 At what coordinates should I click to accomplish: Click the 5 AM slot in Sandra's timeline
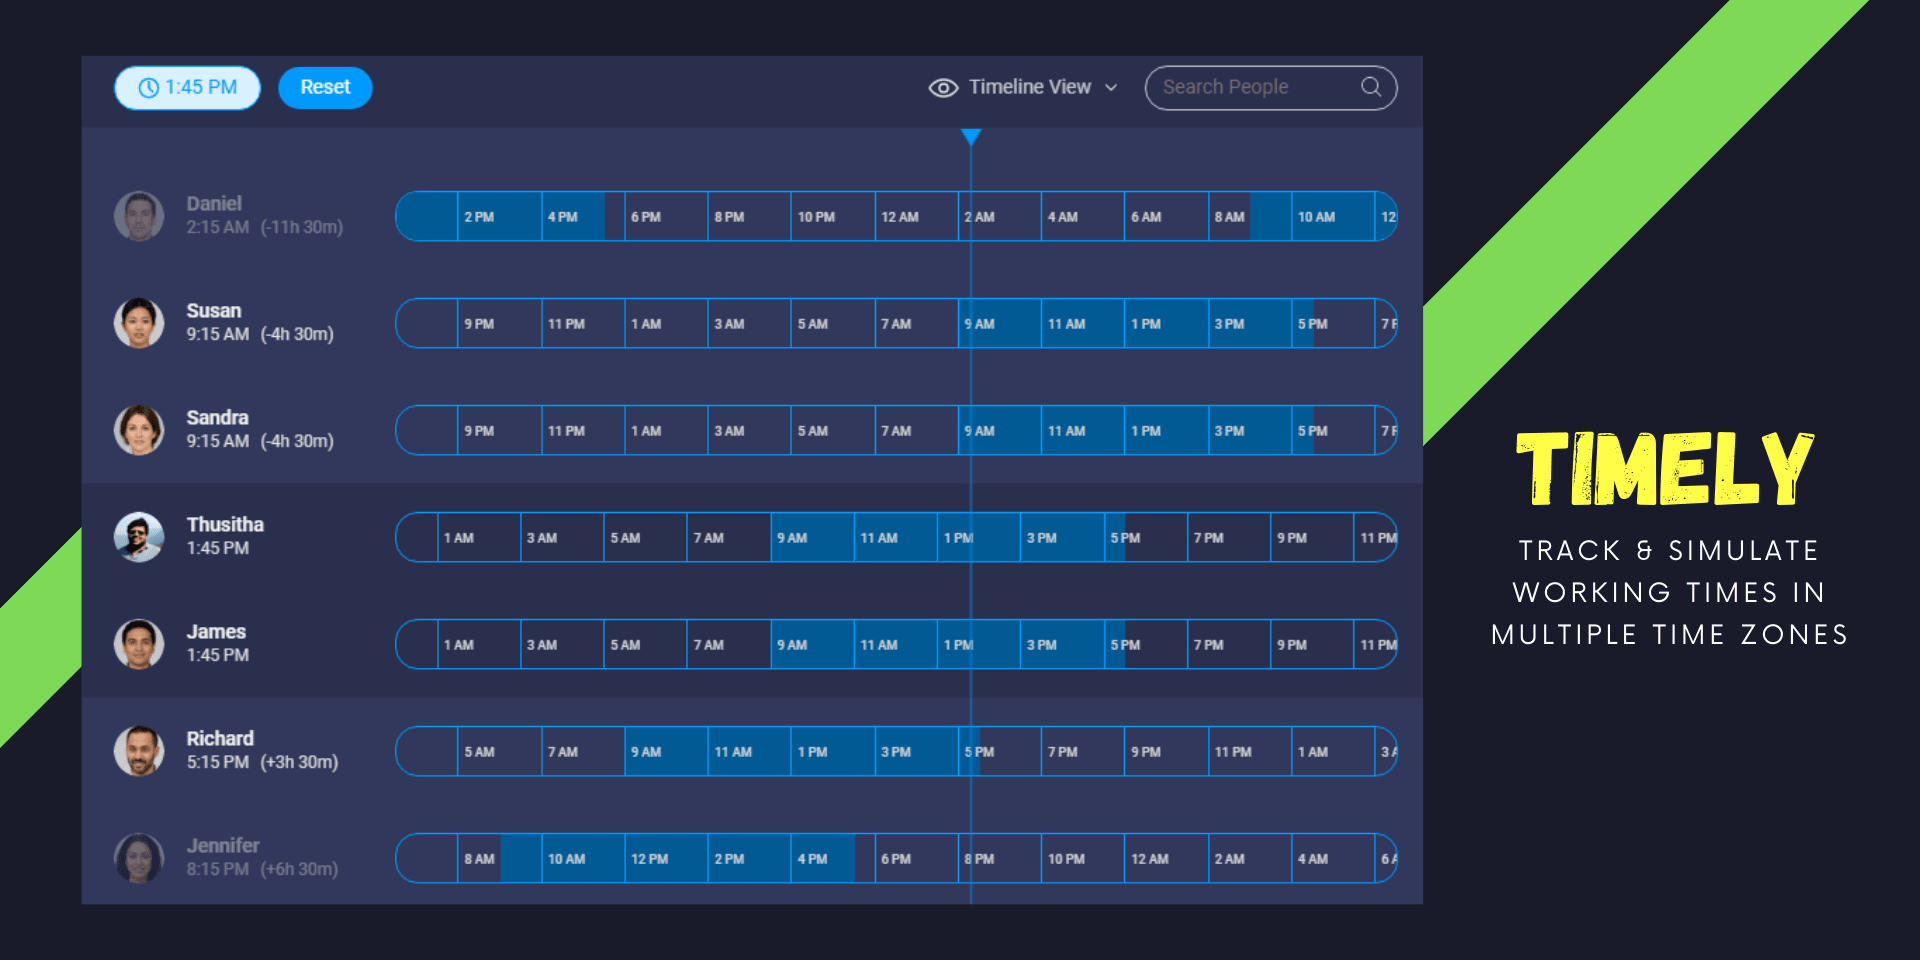click(x=833, y=430)
